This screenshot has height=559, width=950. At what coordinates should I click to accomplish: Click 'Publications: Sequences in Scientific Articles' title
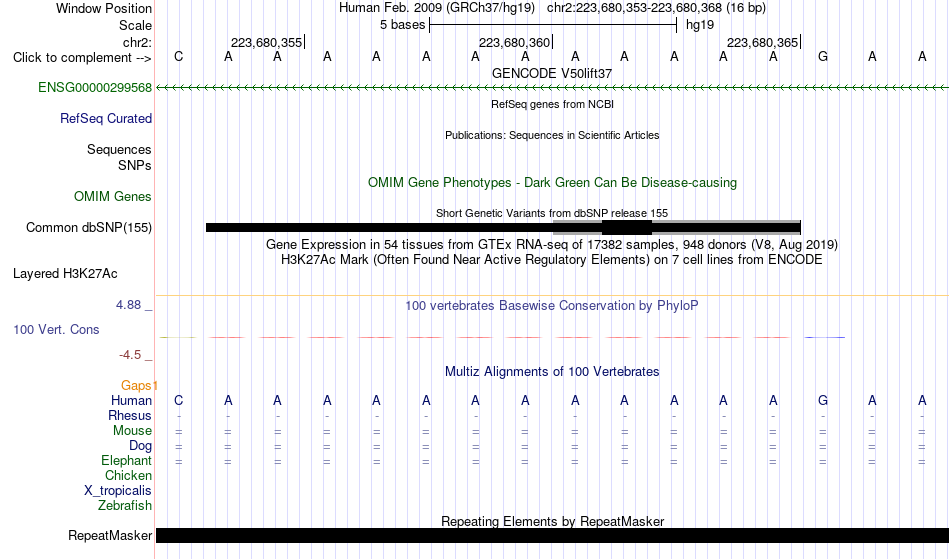tap(552, 135)
